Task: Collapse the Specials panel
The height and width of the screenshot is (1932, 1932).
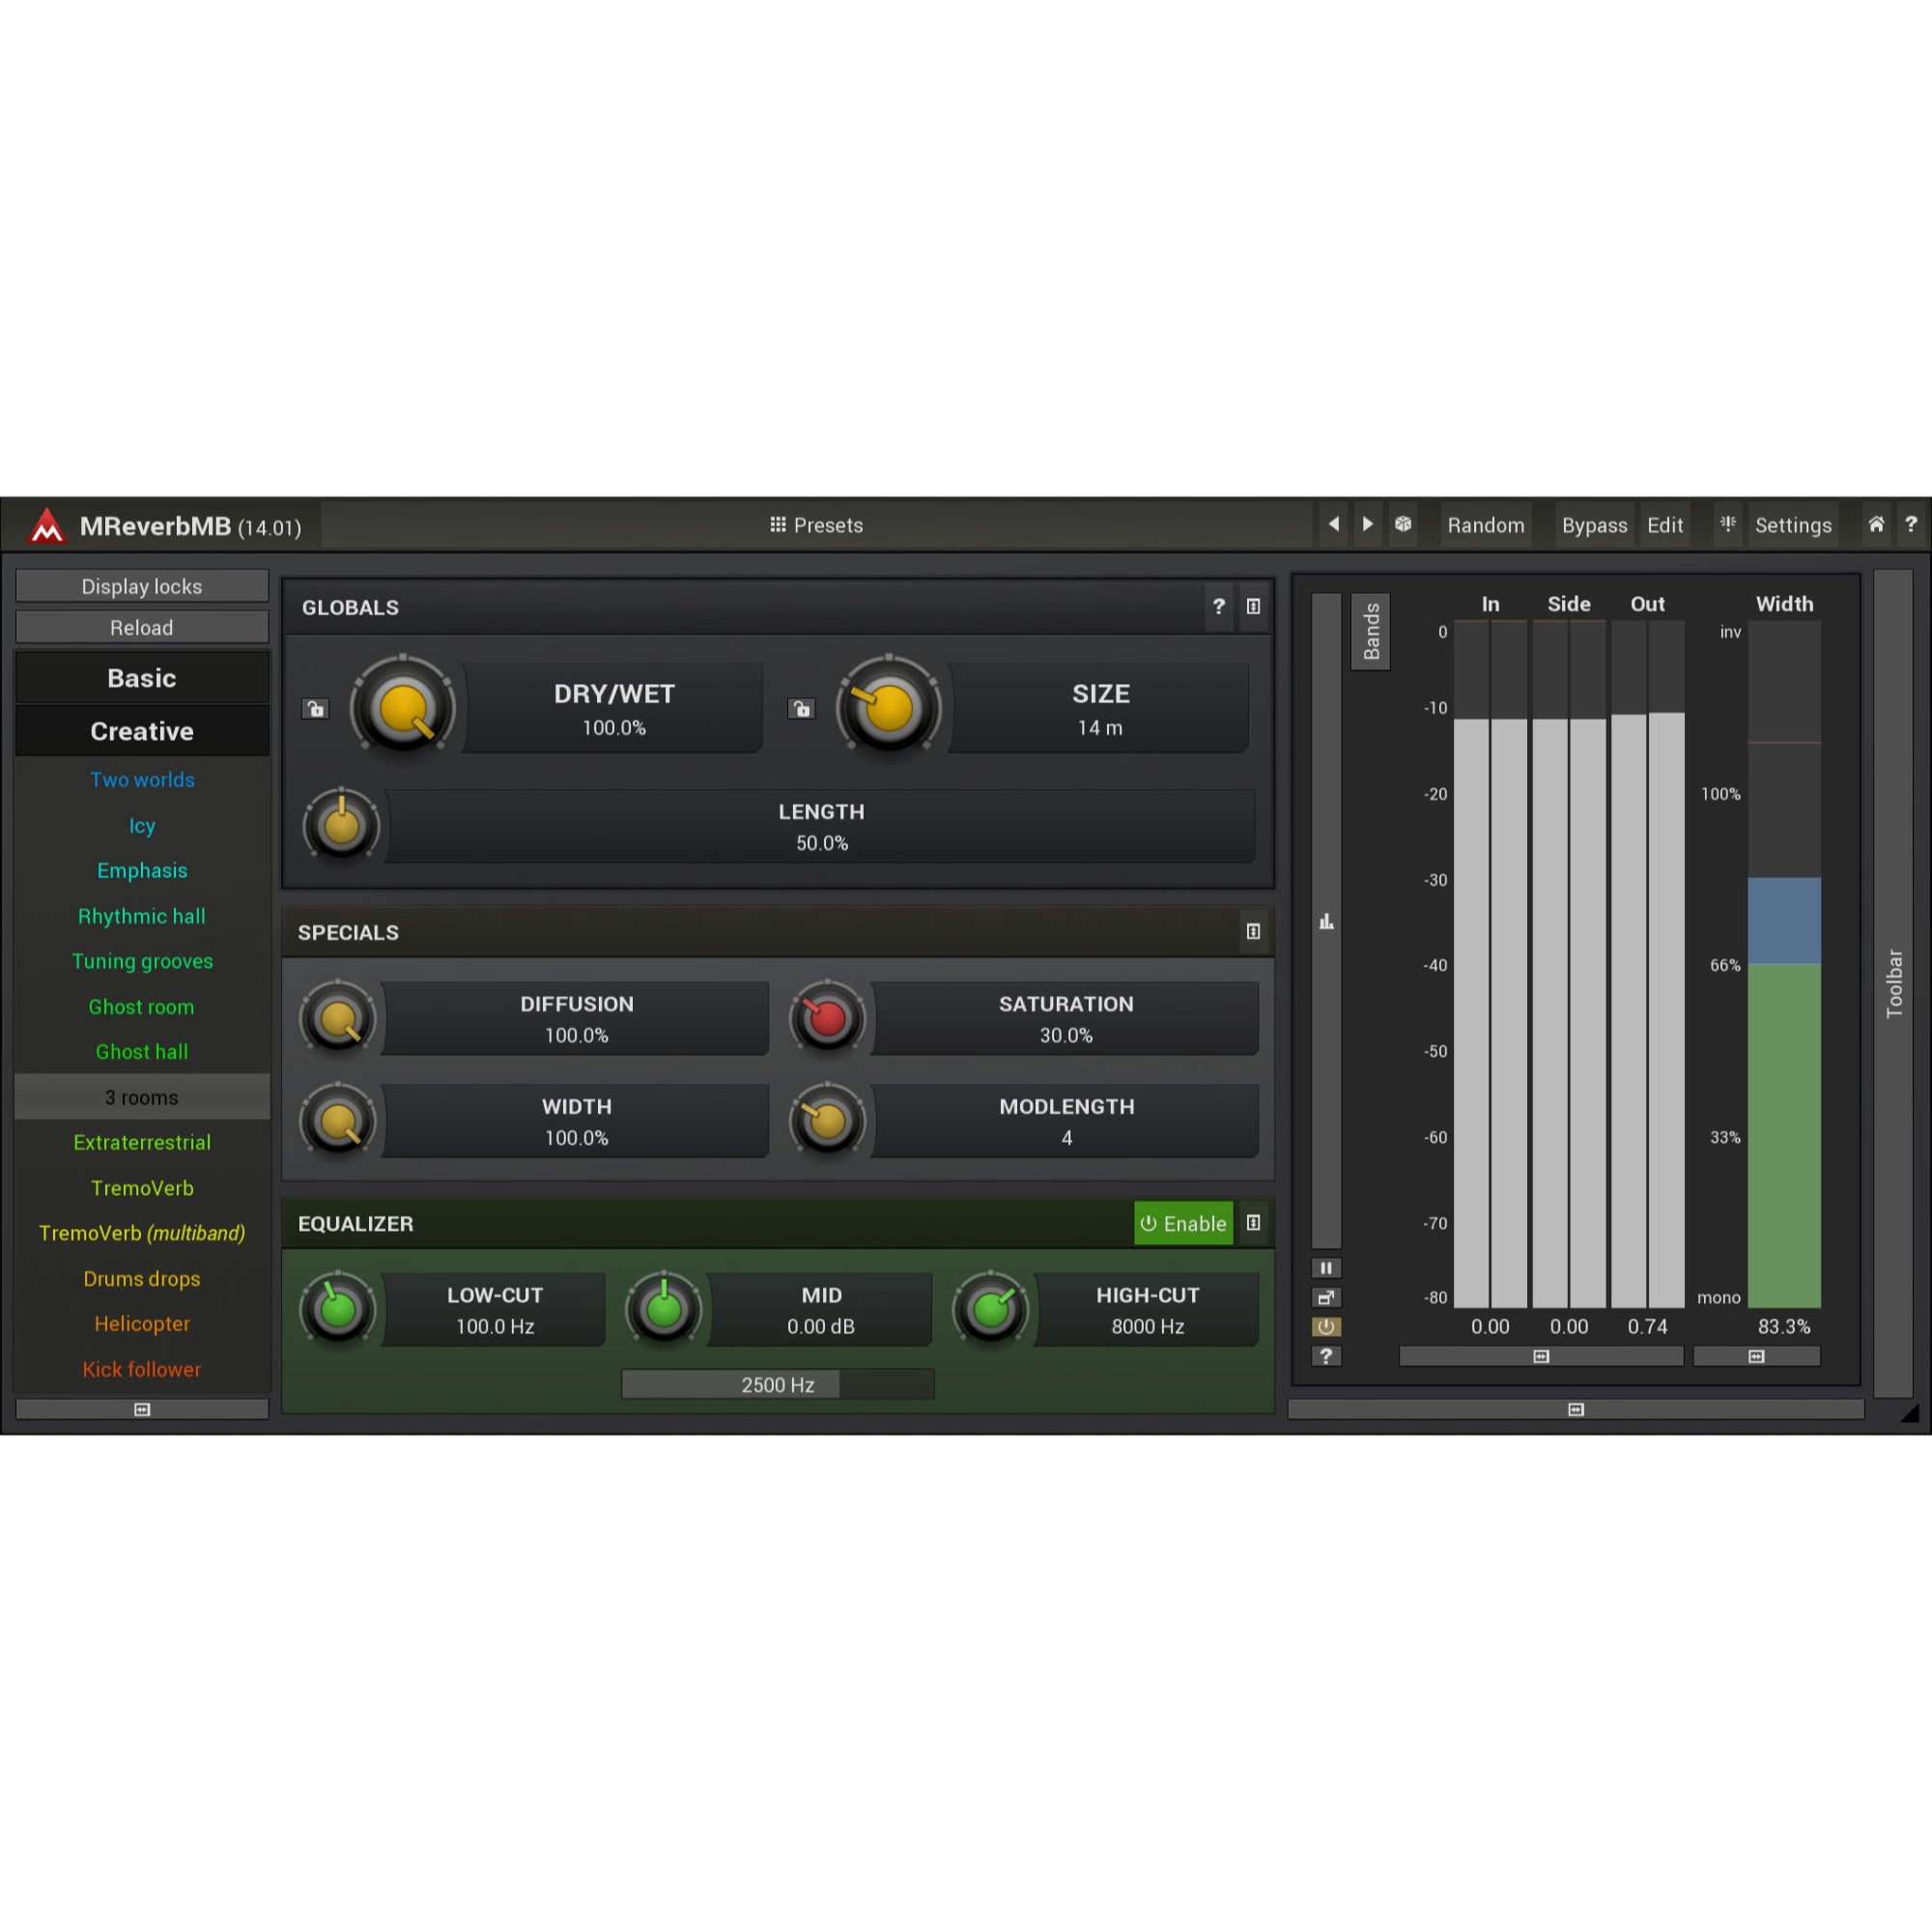Action: click(1253, 932)
